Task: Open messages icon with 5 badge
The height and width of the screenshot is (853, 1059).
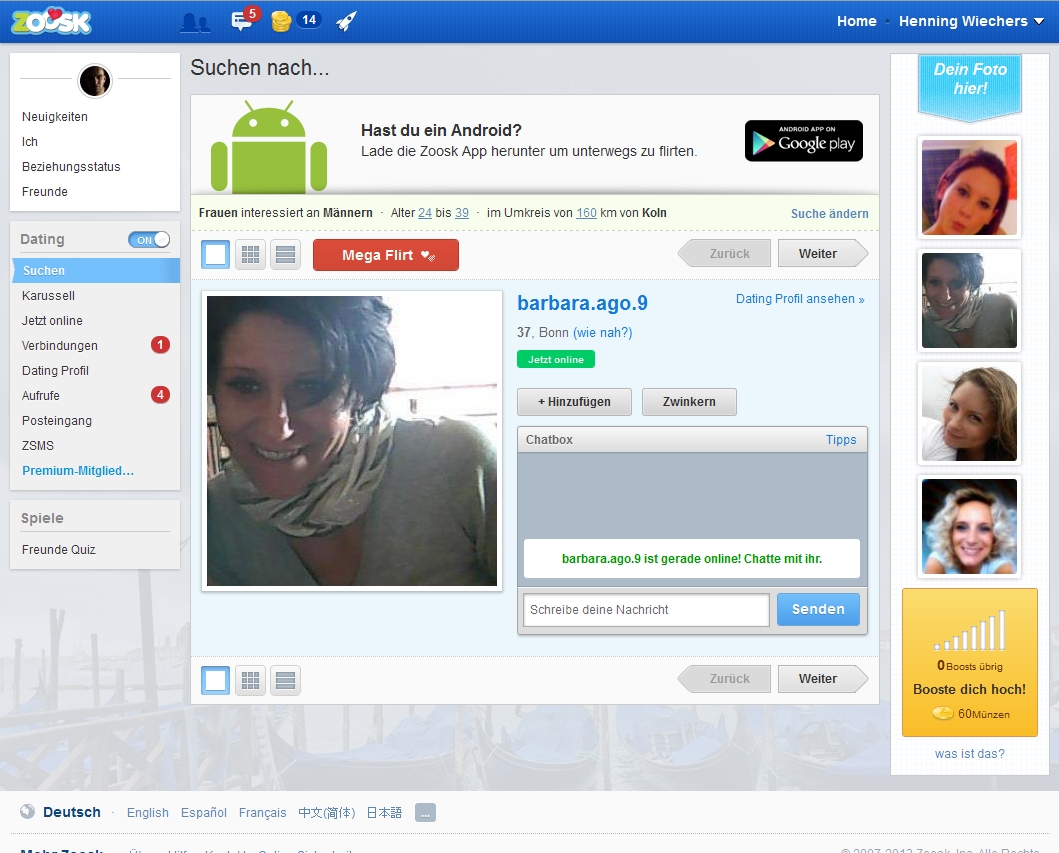Action: coord(244,20)
